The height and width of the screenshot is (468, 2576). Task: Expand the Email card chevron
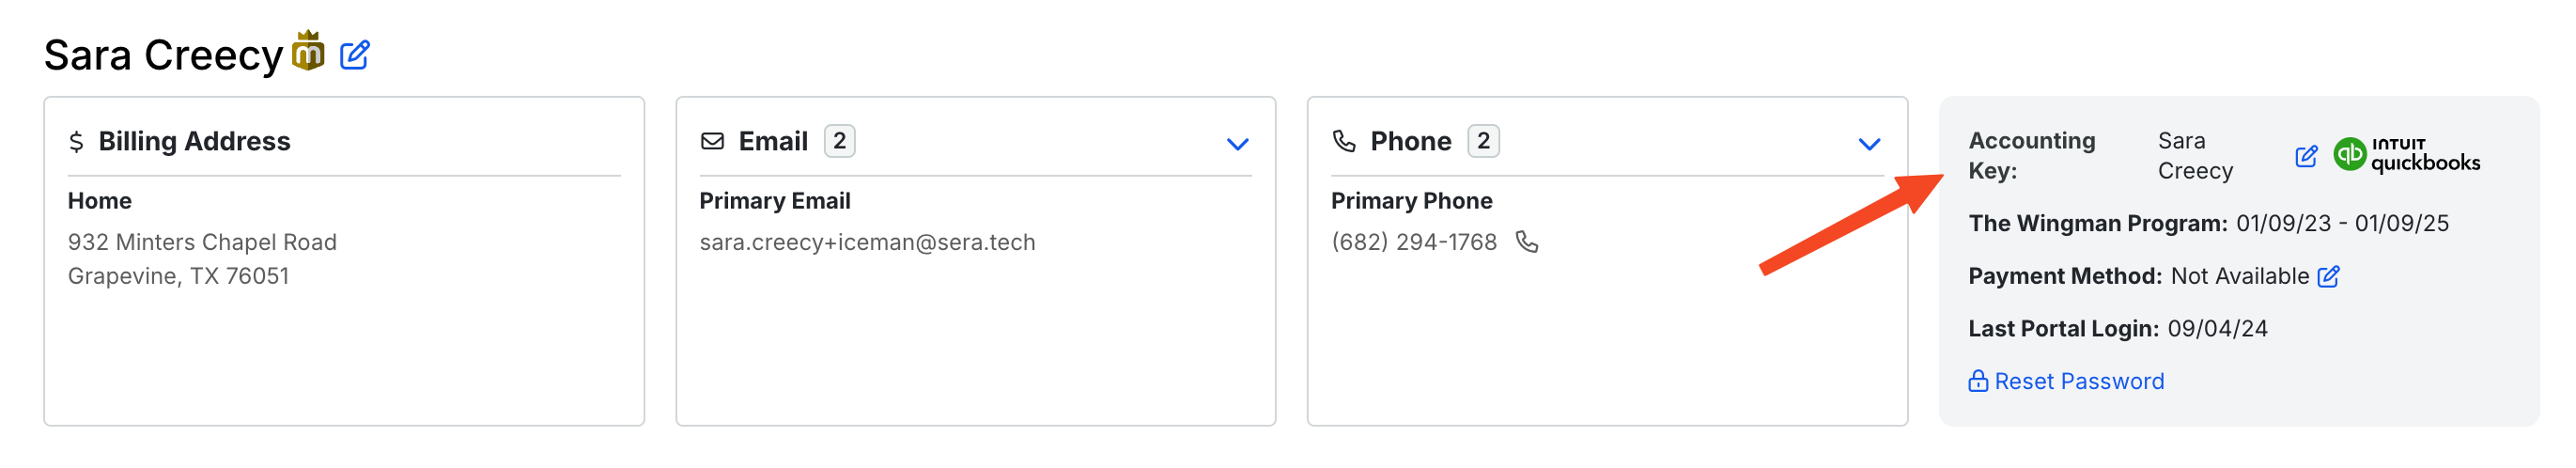click(x=1237, y=144)
